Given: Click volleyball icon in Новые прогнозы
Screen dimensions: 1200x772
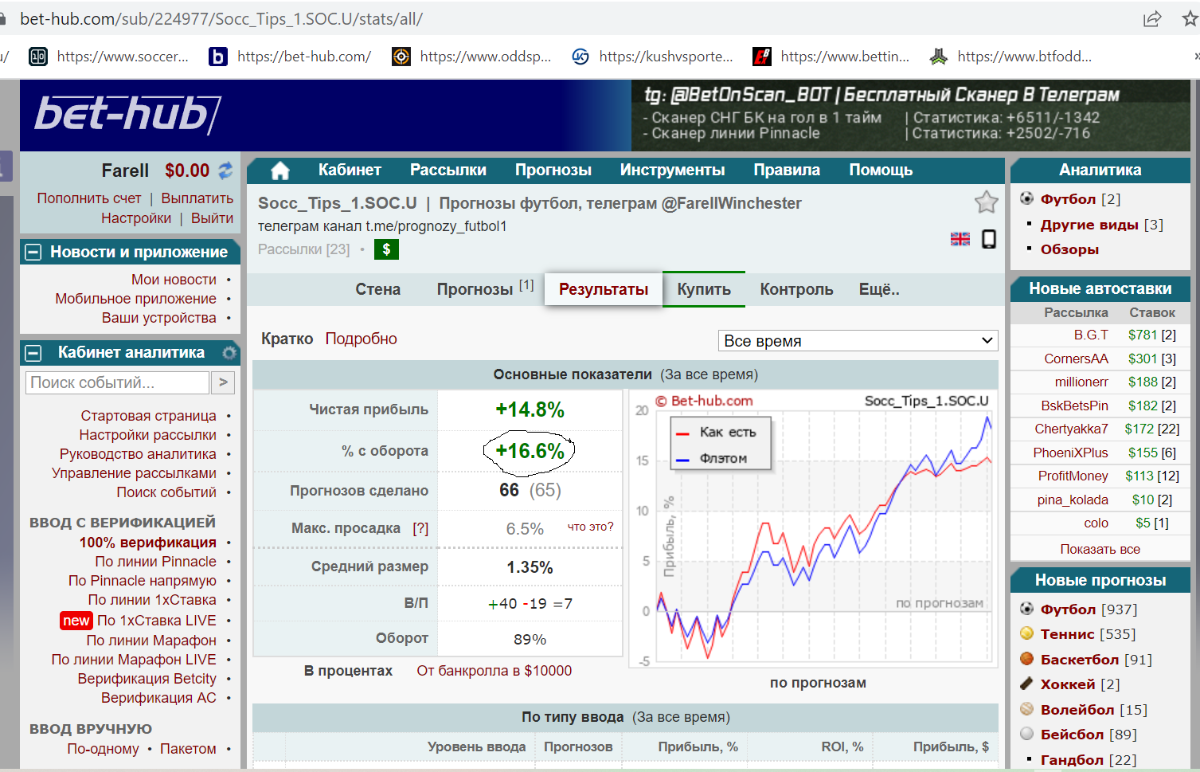Looking at the screenshot, I should pyautogui.click(x=1027, y=709).
